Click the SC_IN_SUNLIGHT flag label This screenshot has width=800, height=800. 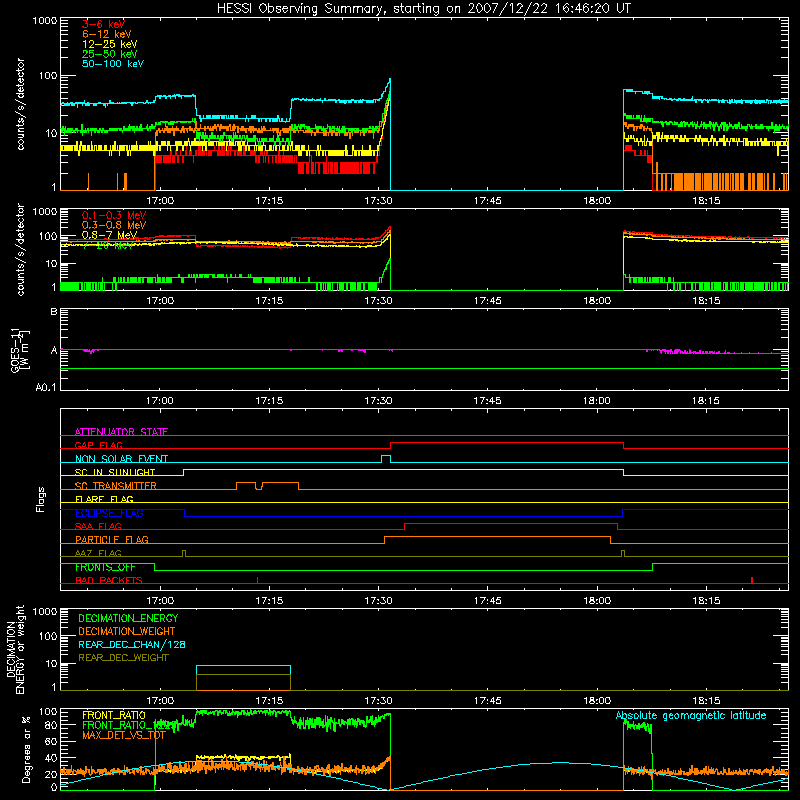pos(115,472)
